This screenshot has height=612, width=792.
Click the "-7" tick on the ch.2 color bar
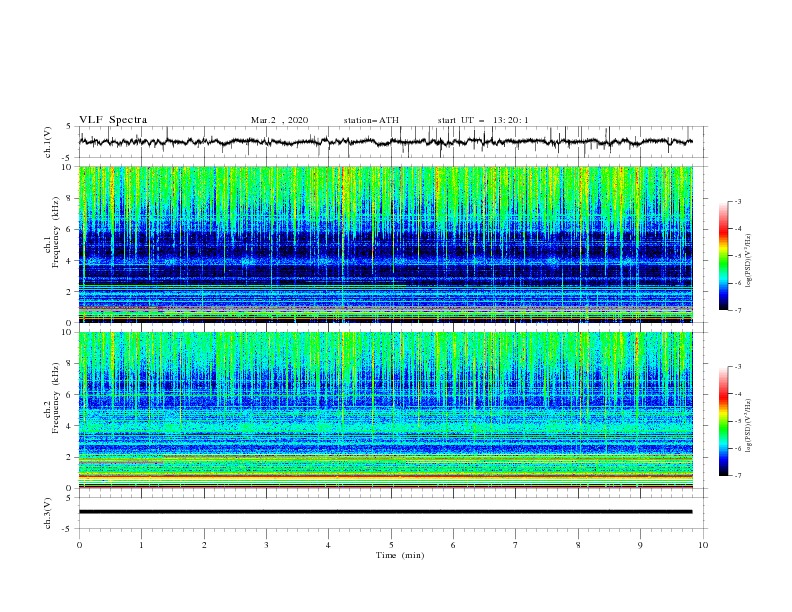click(738, 475)
